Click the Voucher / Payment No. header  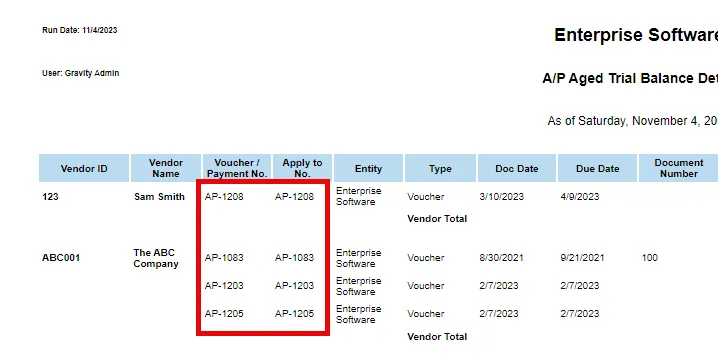click(237, 168)
